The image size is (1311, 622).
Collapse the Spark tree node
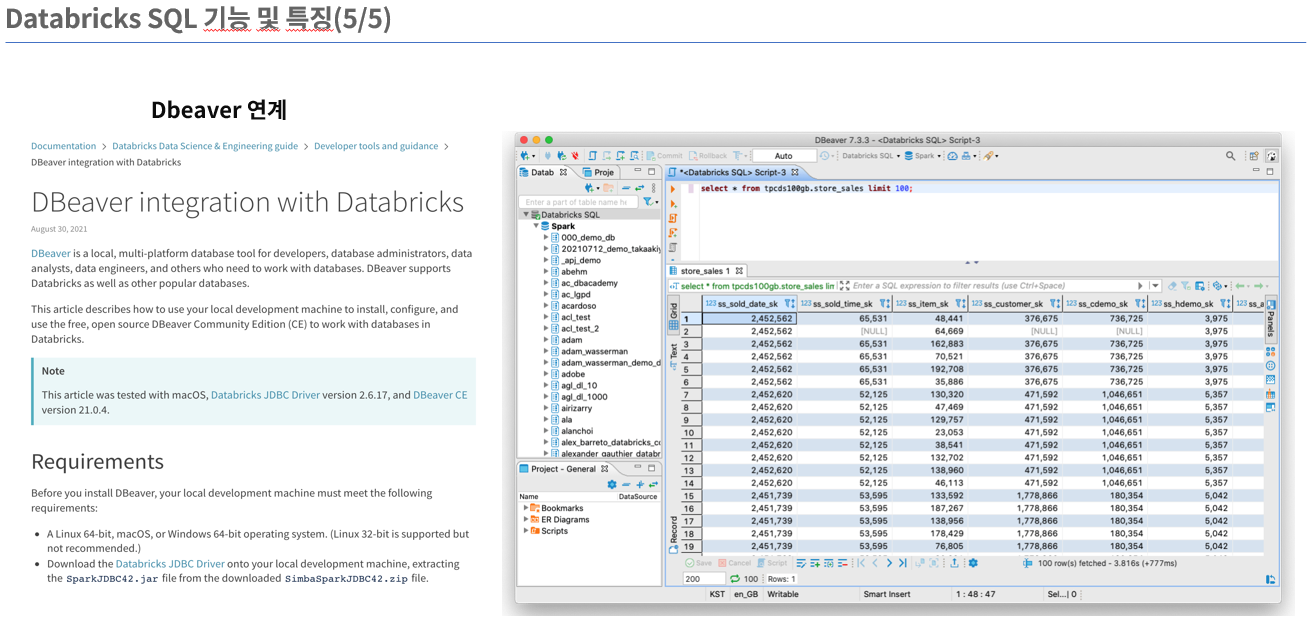pyautogui.click(x=535, y=226)
